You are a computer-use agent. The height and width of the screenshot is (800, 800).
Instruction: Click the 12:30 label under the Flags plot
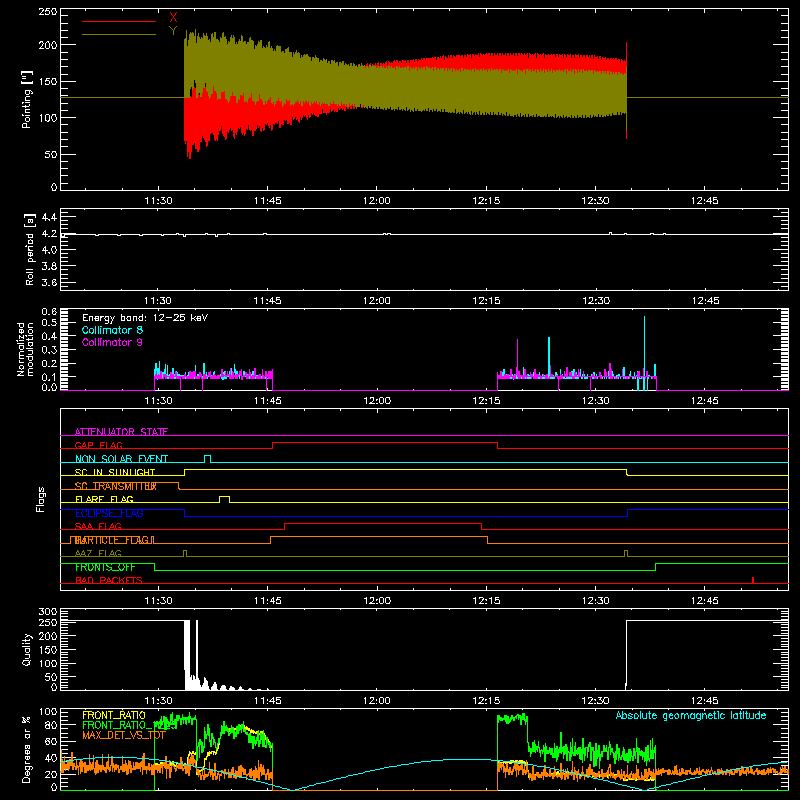[595, 601]
